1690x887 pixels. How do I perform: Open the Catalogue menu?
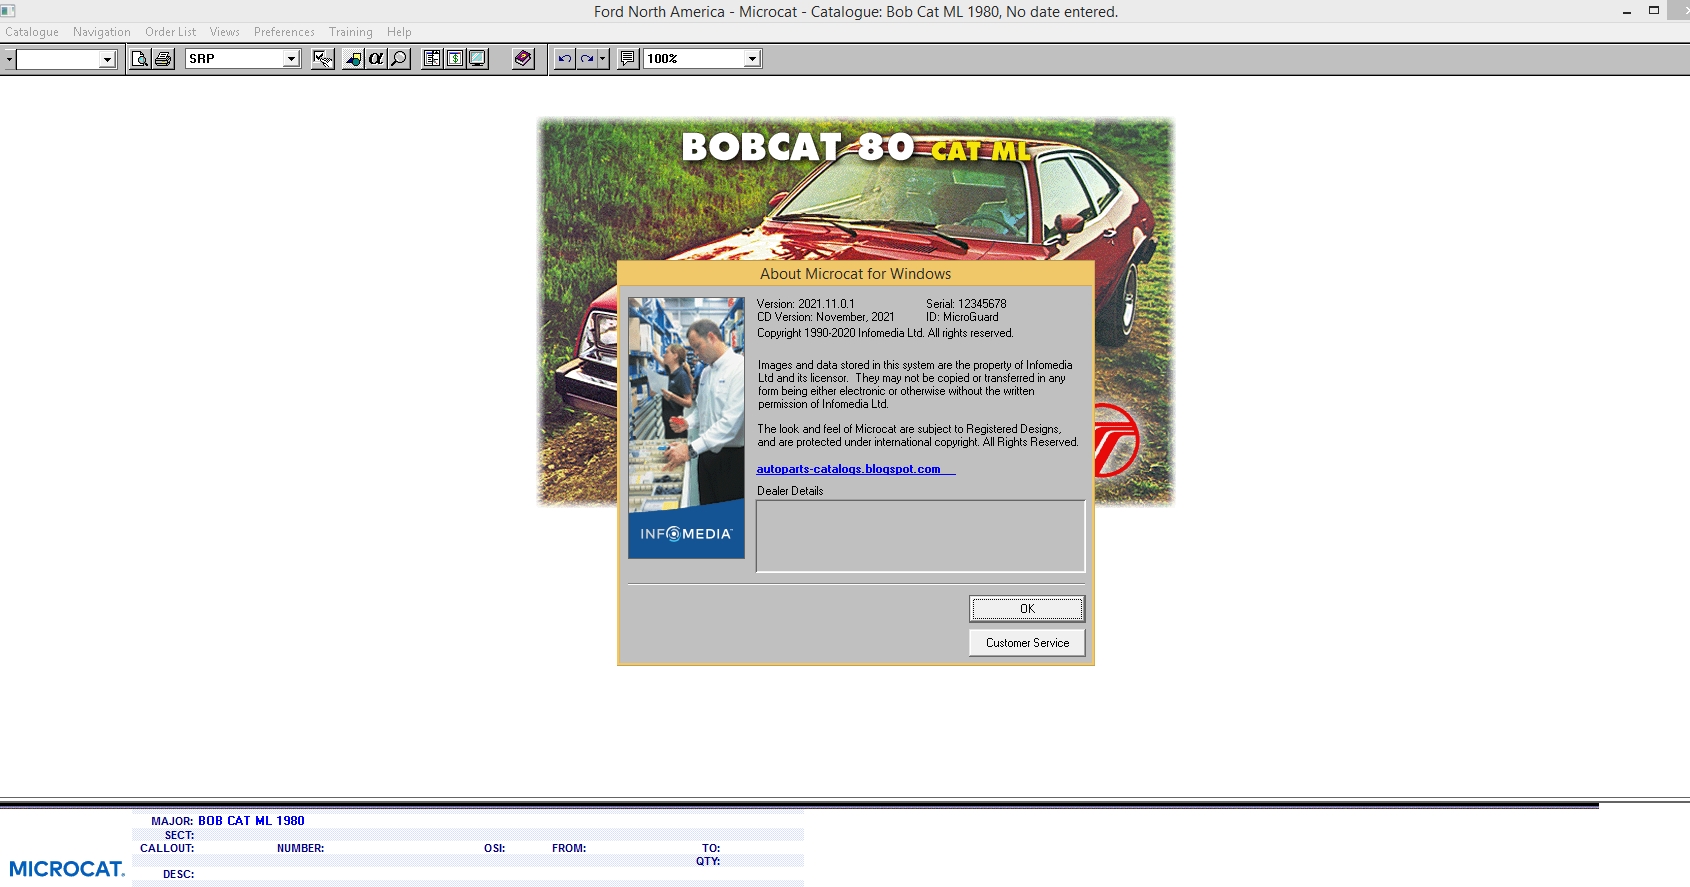32,32
